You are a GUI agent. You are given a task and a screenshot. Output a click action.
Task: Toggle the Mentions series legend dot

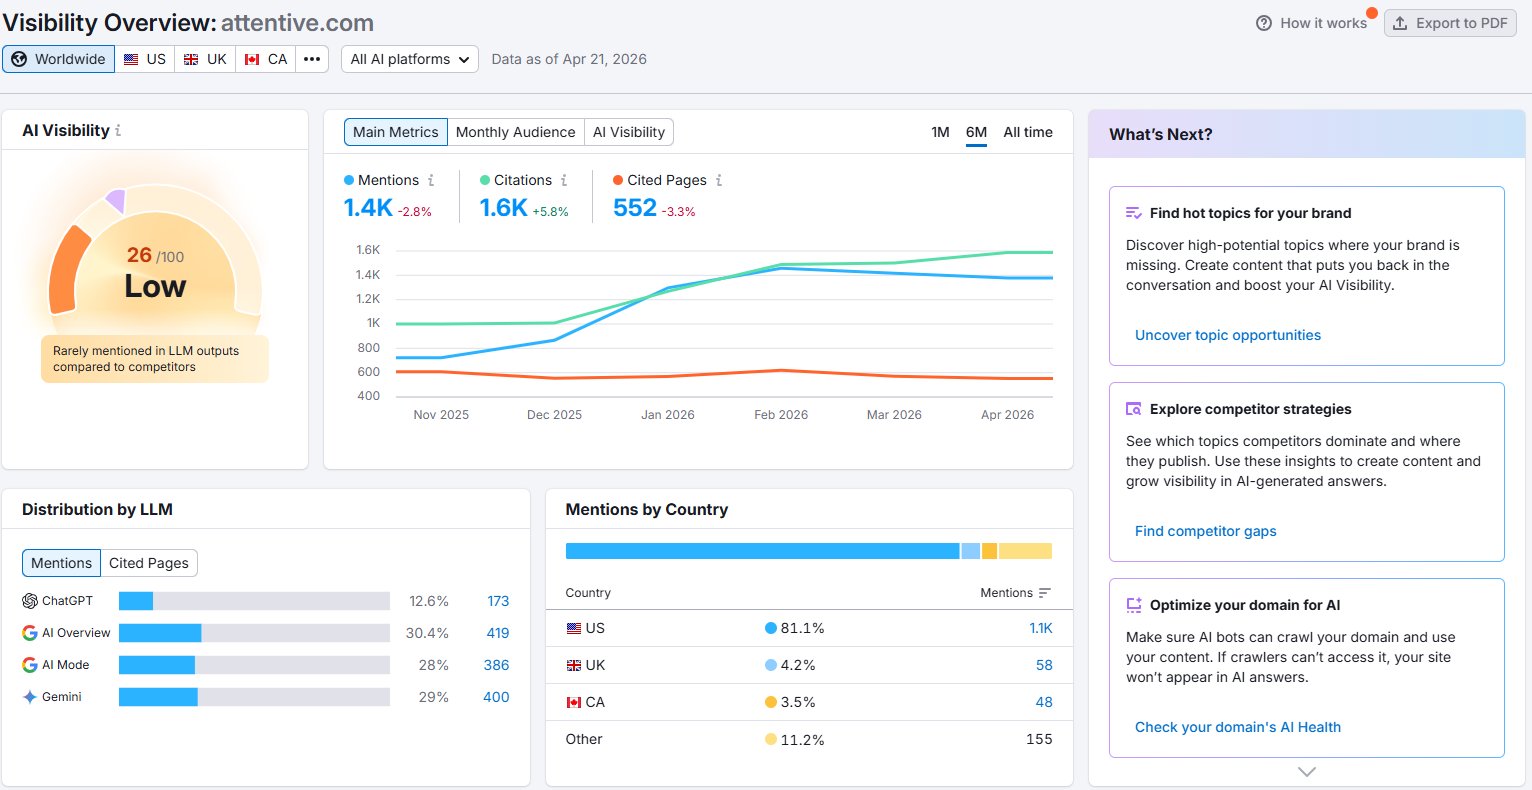(x=349, y=180)
